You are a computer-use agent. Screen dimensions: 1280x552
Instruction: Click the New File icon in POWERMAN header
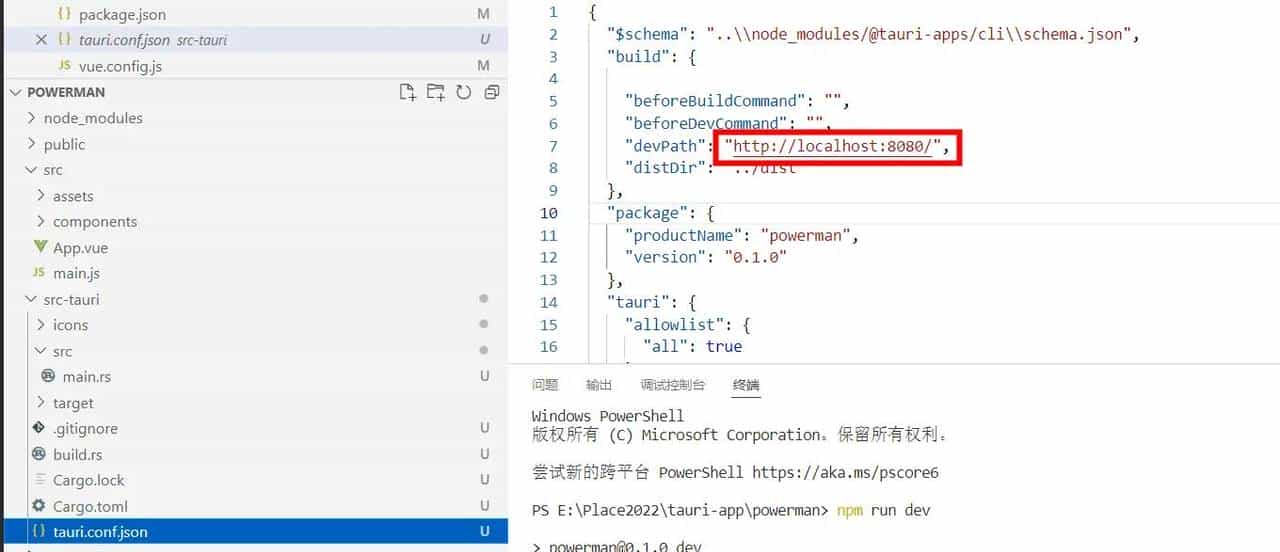click(407, 92)
